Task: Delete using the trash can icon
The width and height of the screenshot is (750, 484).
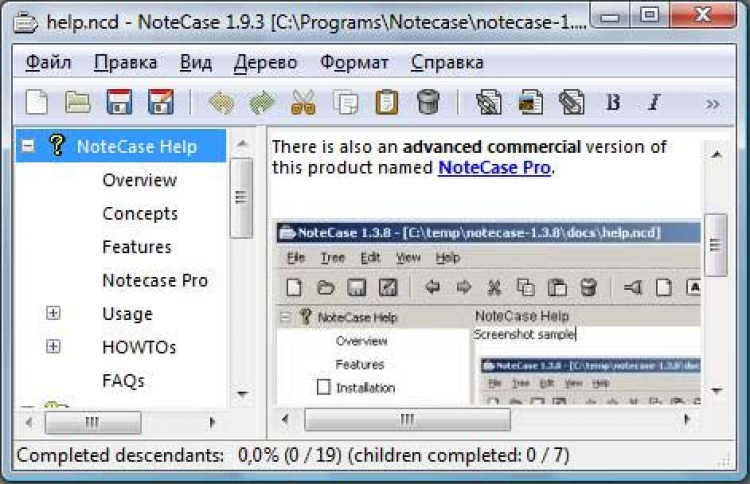Action: coord(428,102)
